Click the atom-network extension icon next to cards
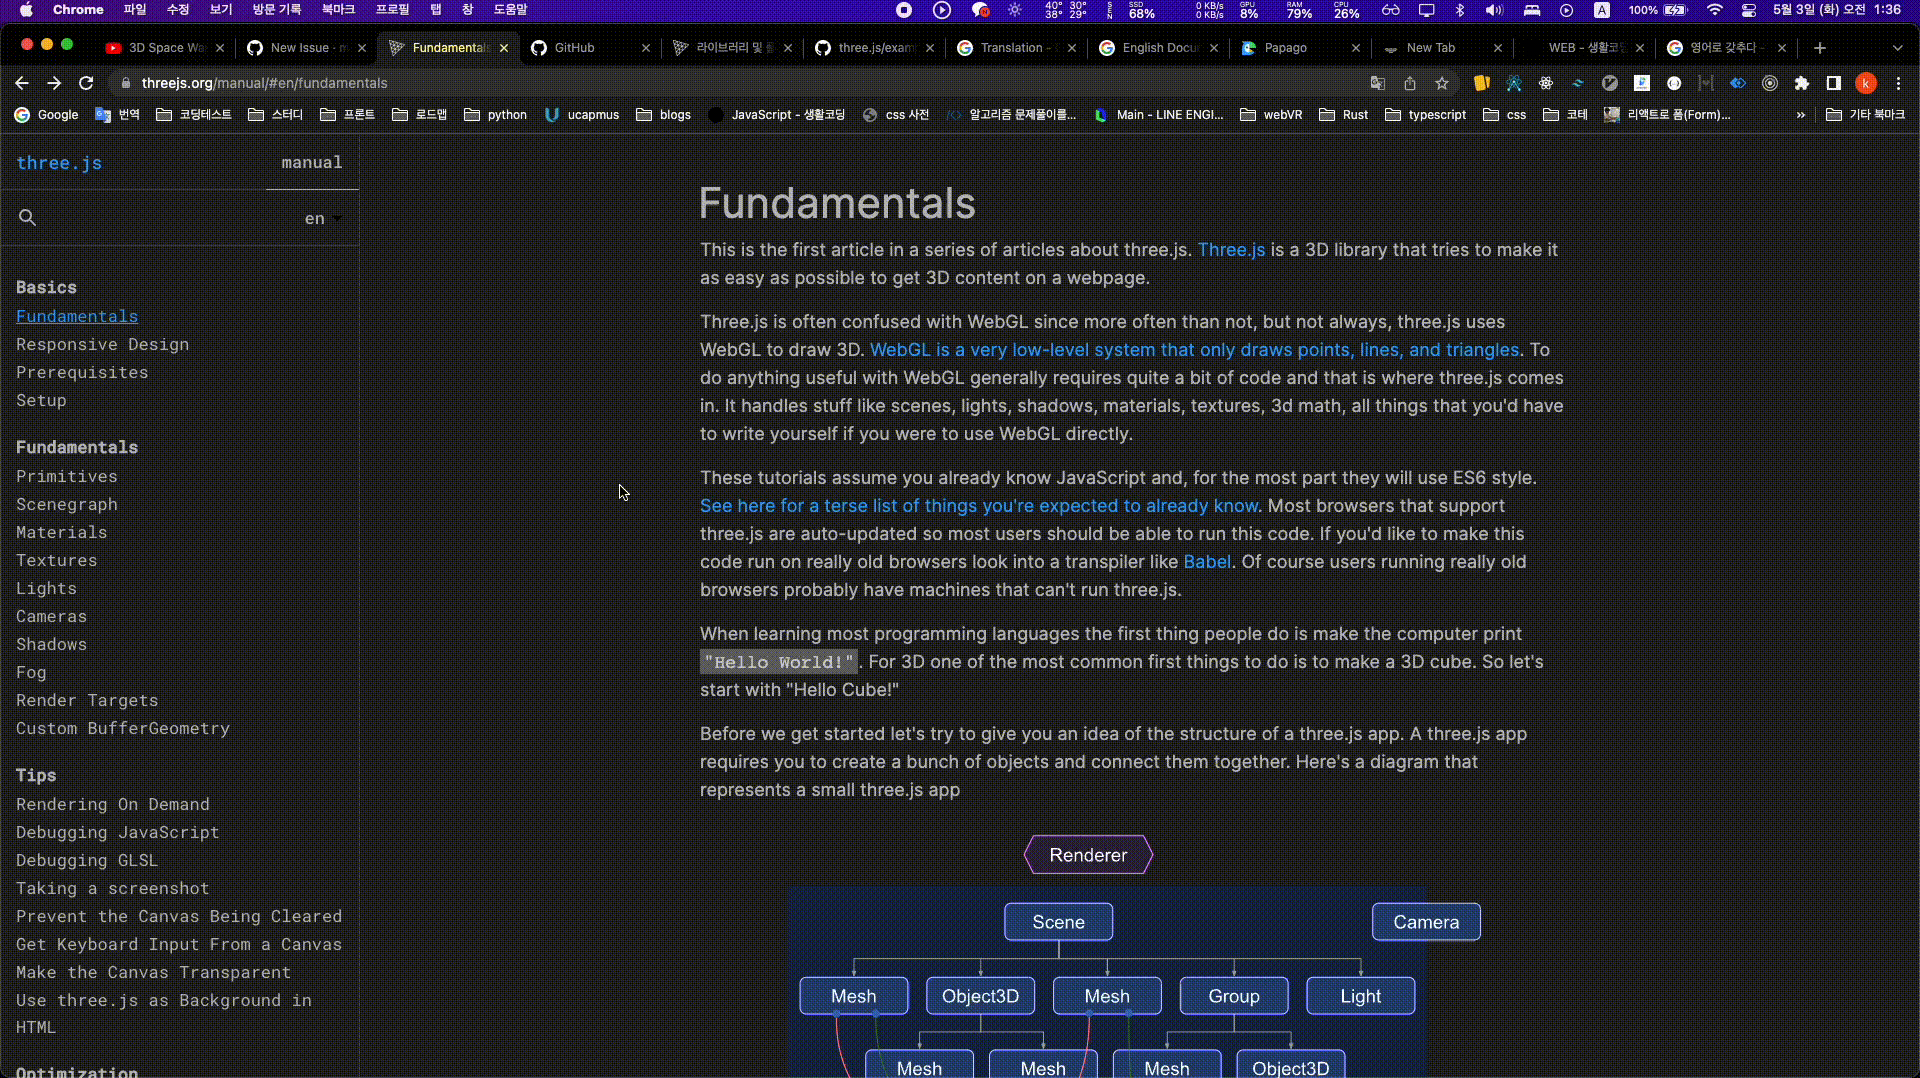Viewport: 1920px width, 1078px height. tap(1514, 83)
